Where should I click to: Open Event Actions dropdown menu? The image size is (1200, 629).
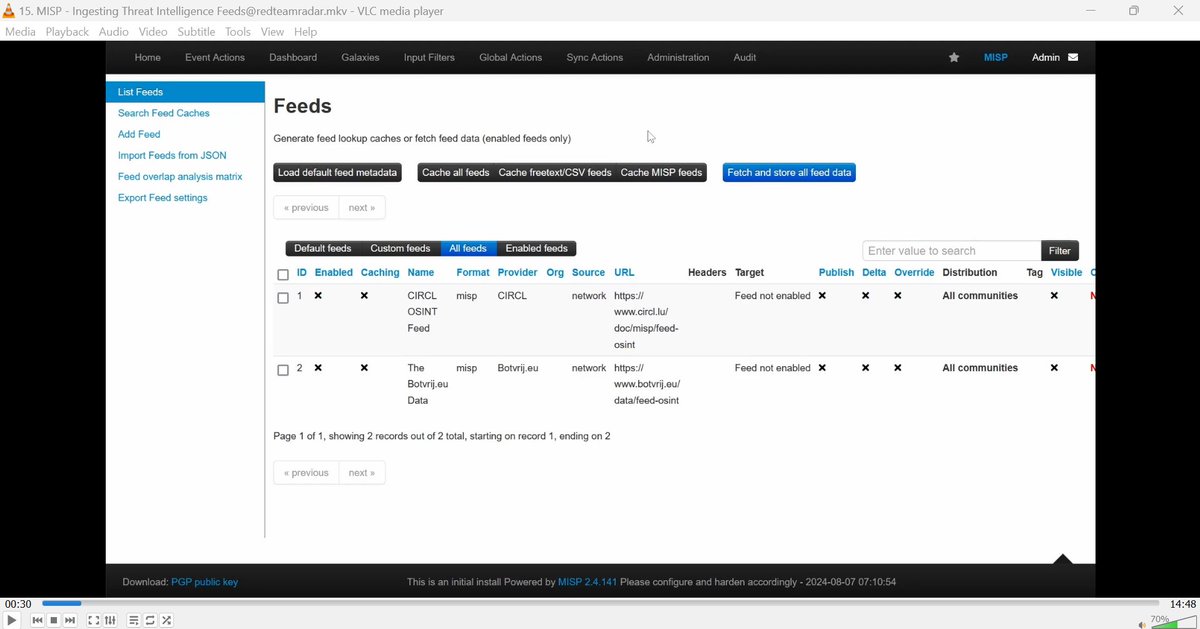(x=215, y=58)
